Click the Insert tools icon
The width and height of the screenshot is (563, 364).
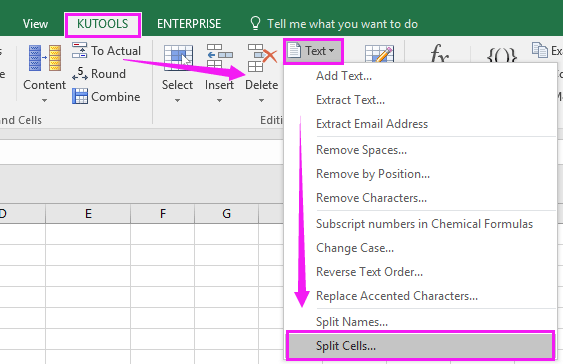pos(219,57)
